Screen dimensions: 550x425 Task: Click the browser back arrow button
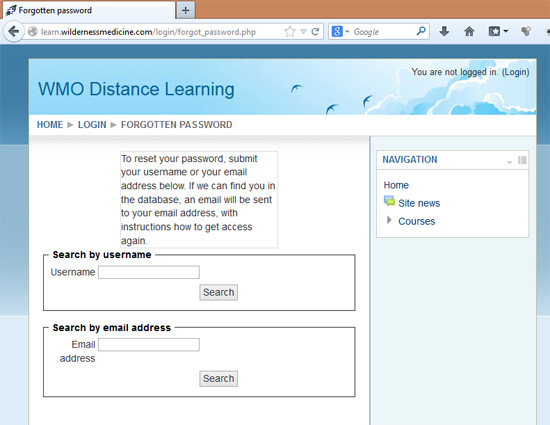(x=13, y=32)
